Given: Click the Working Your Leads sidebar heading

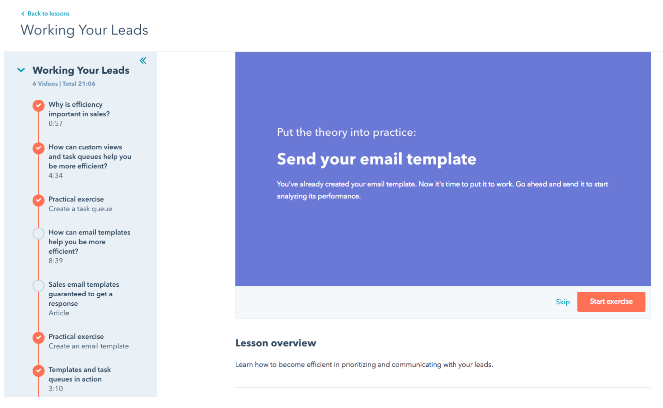Looking at the screenshot, I should pos(81,71).
